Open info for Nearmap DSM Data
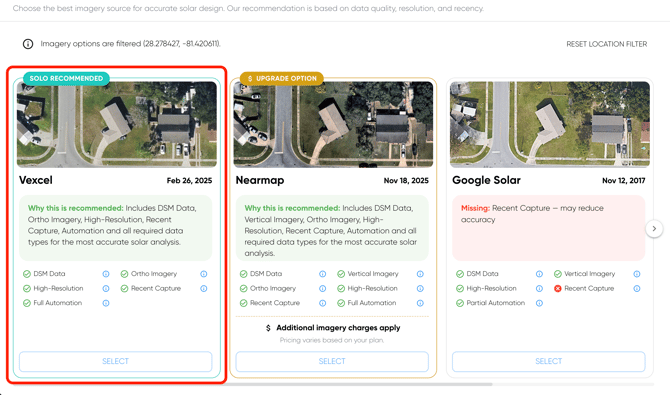Image resolution: width=670 pixels, height=395 pixels. [x=323, y=274]
